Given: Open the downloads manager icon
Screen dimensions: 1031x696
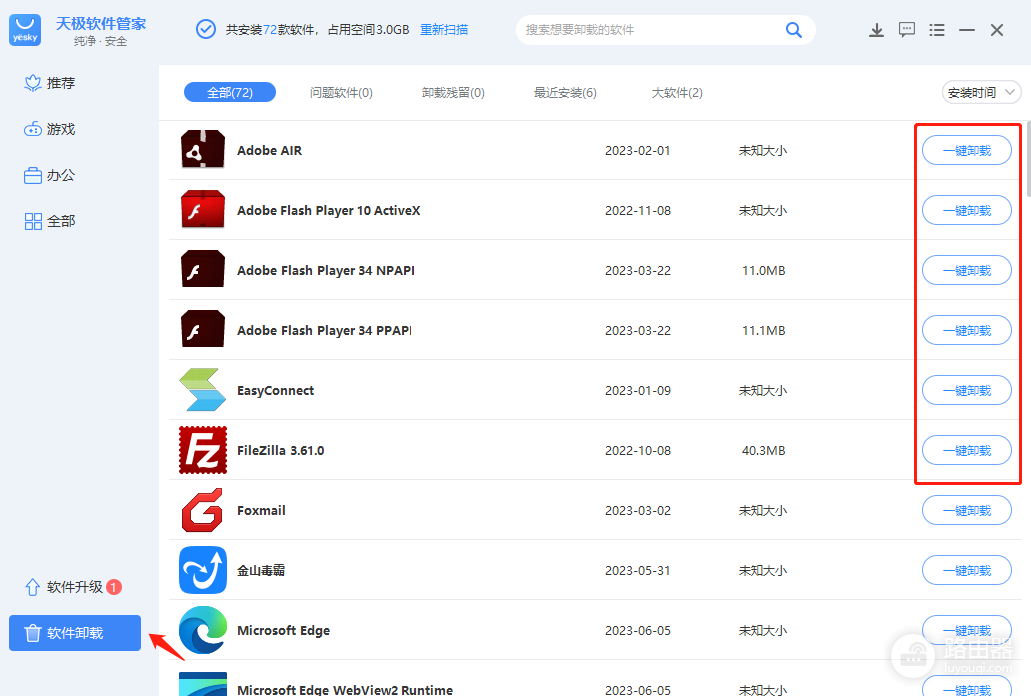Looking at the screenshot, I should tap(876, 30).
